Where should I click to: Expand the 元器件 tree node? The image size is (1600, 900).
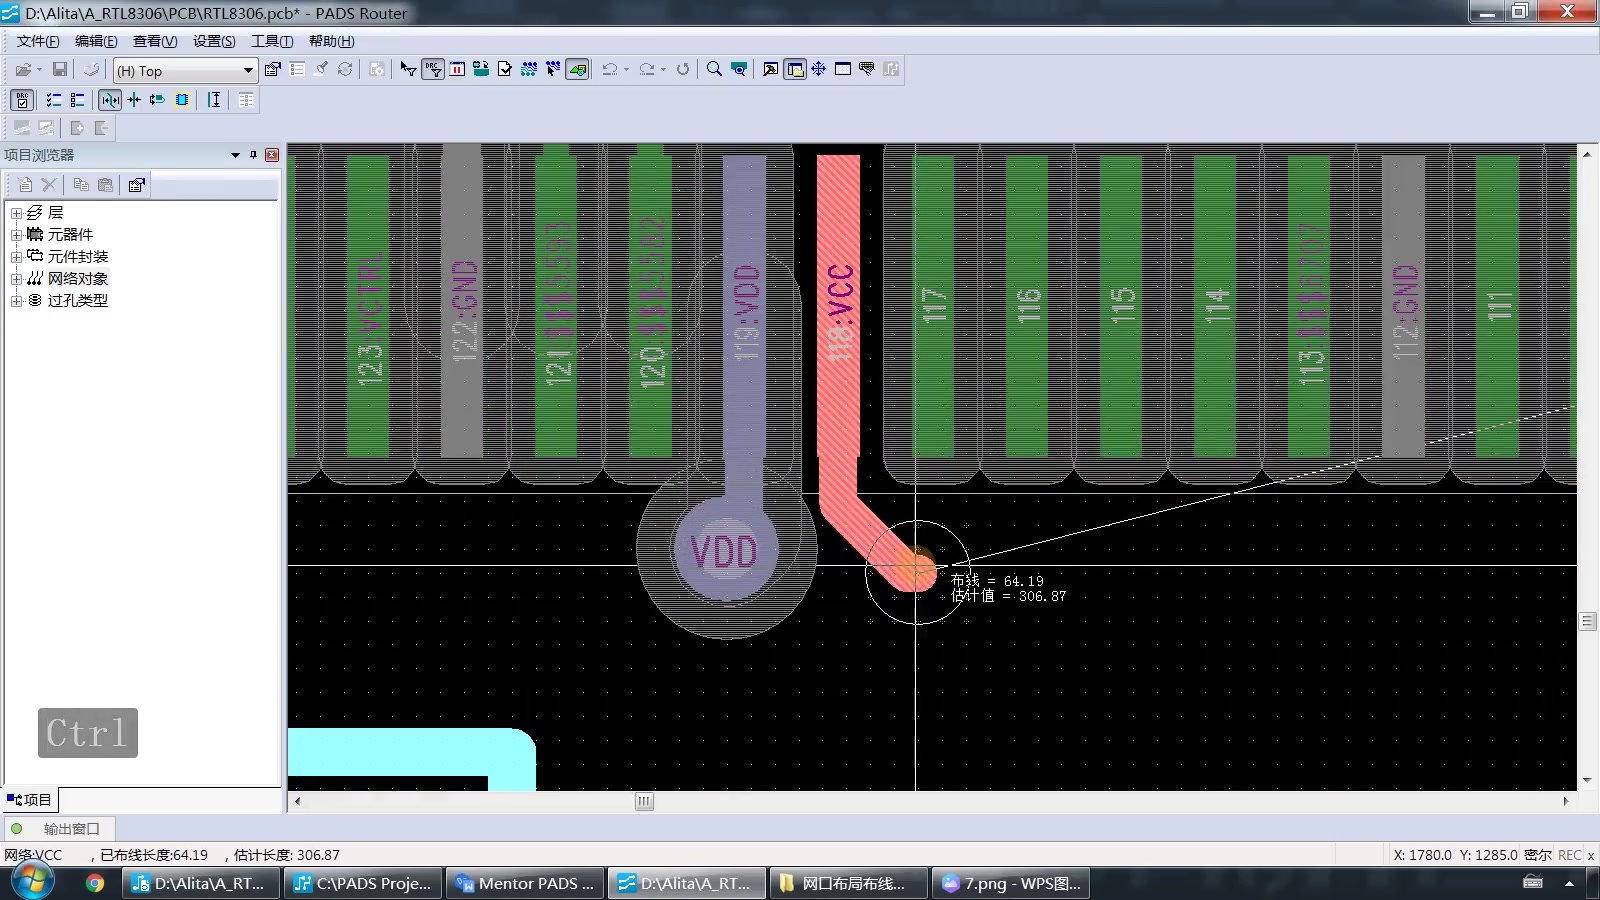point(16,235)
